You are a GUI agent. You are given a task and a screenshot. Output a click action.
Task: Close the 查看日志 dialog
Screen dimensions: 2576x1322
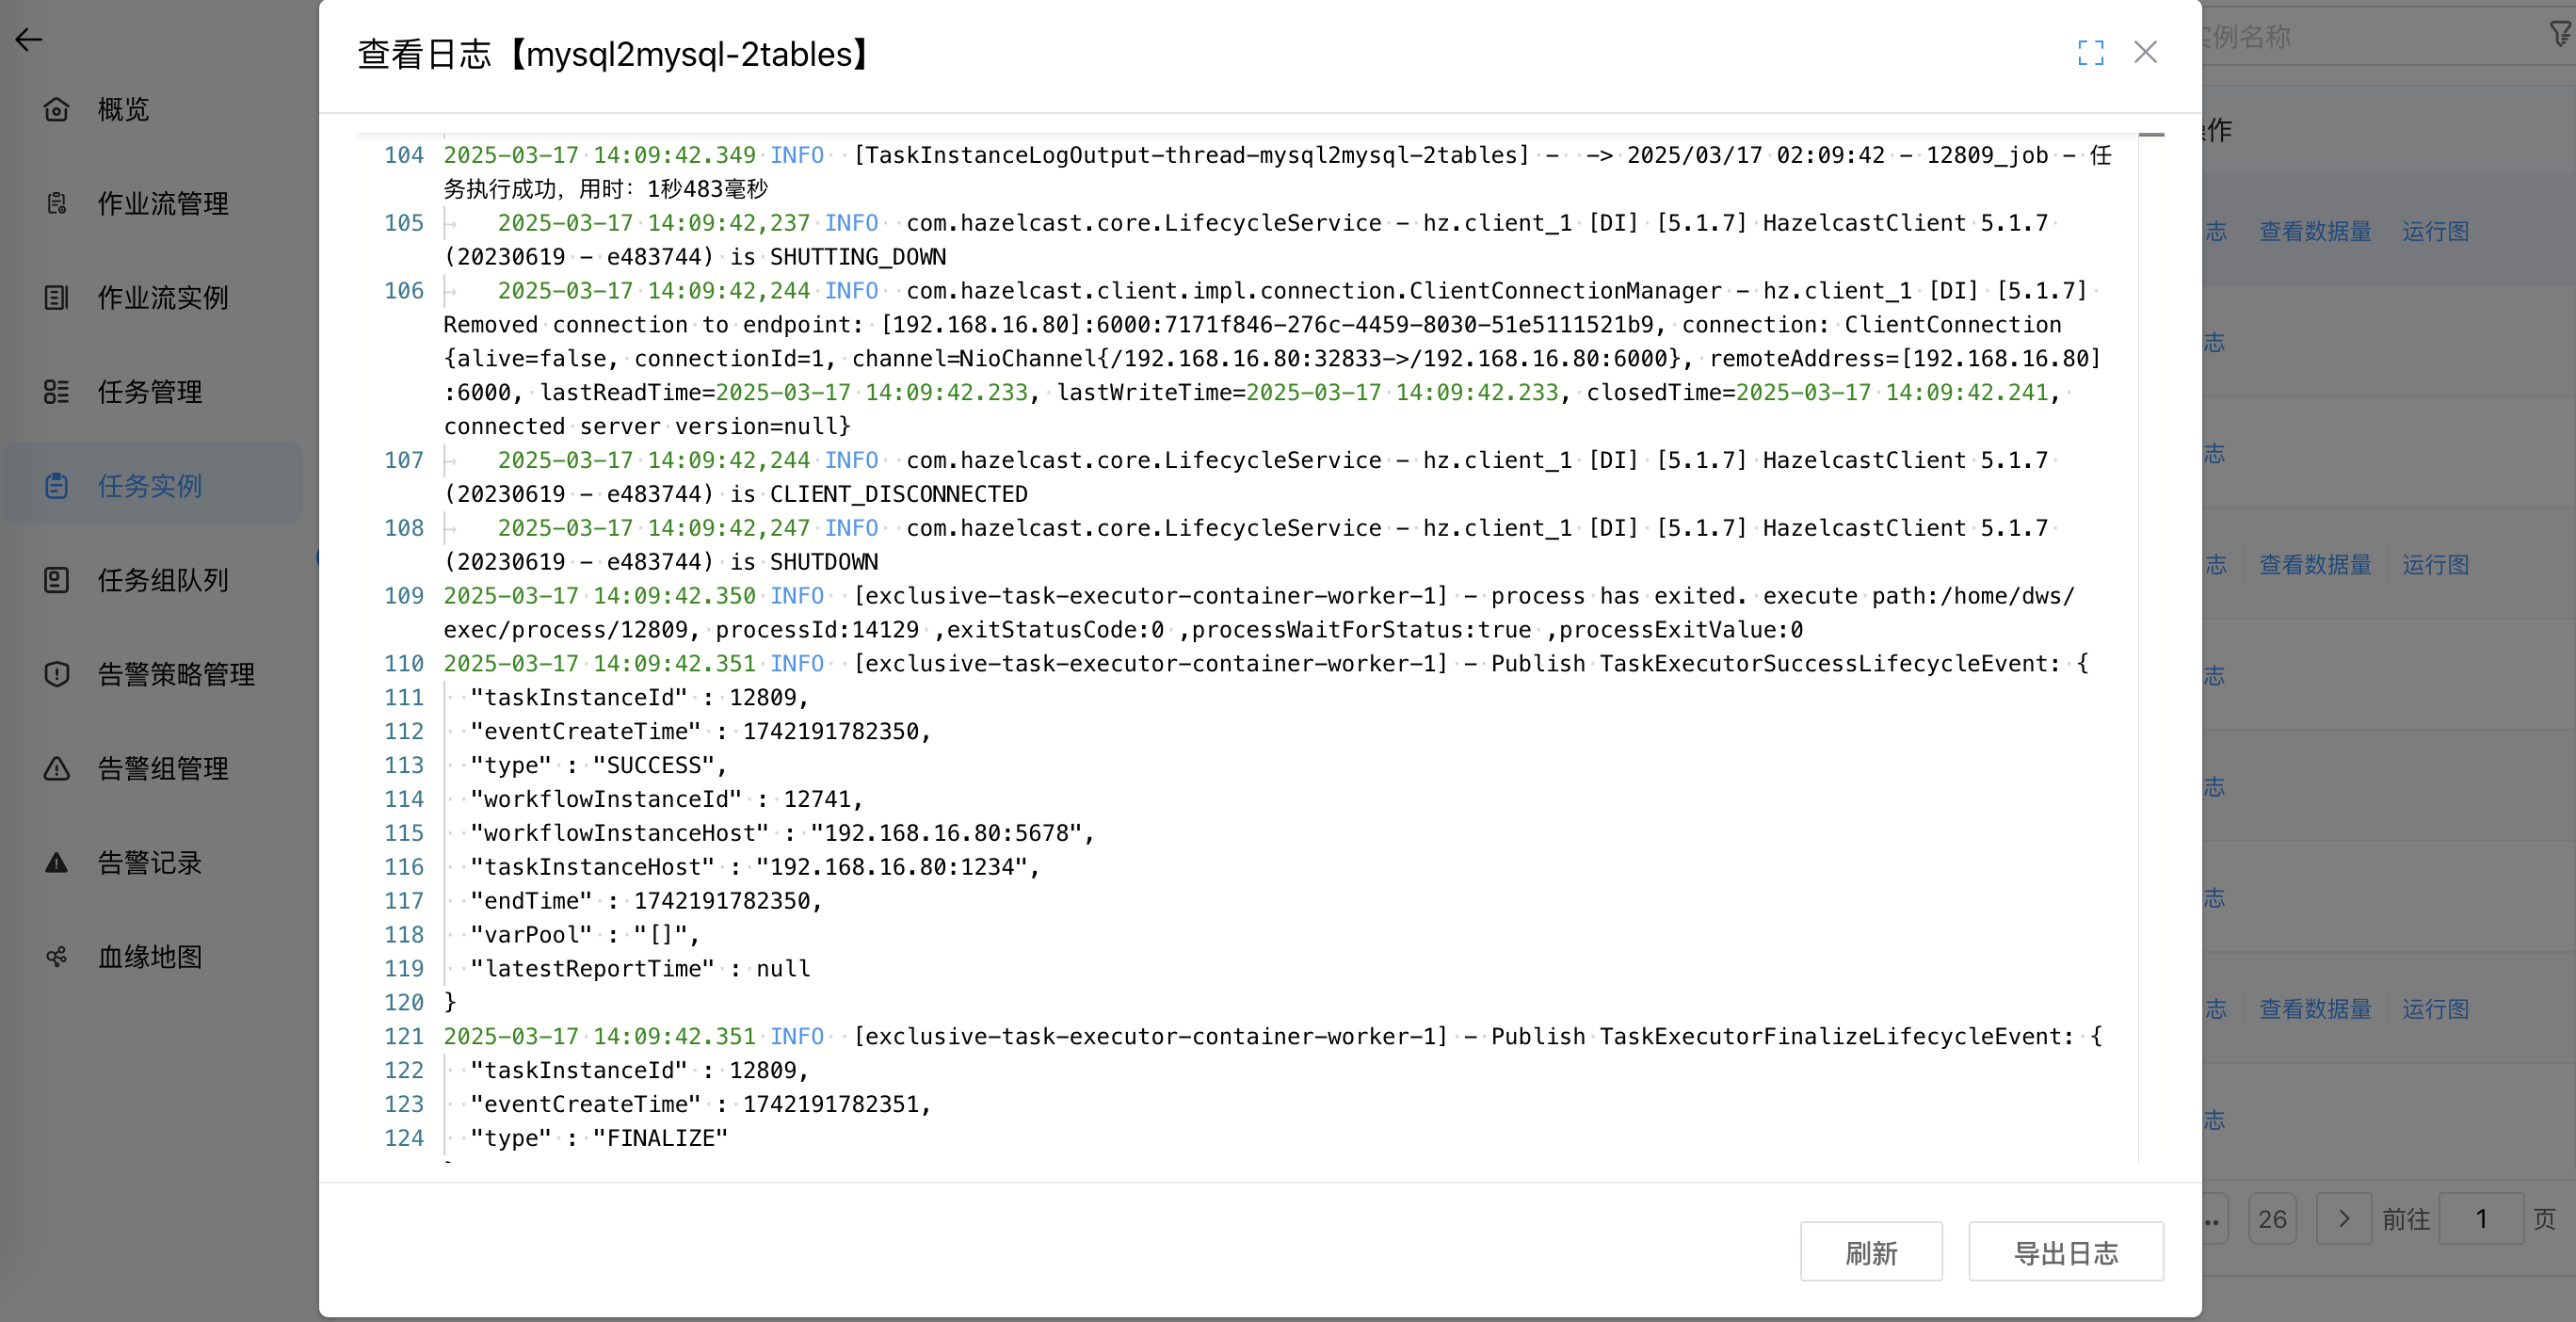pyautogui.click(x=2145, y=52)
